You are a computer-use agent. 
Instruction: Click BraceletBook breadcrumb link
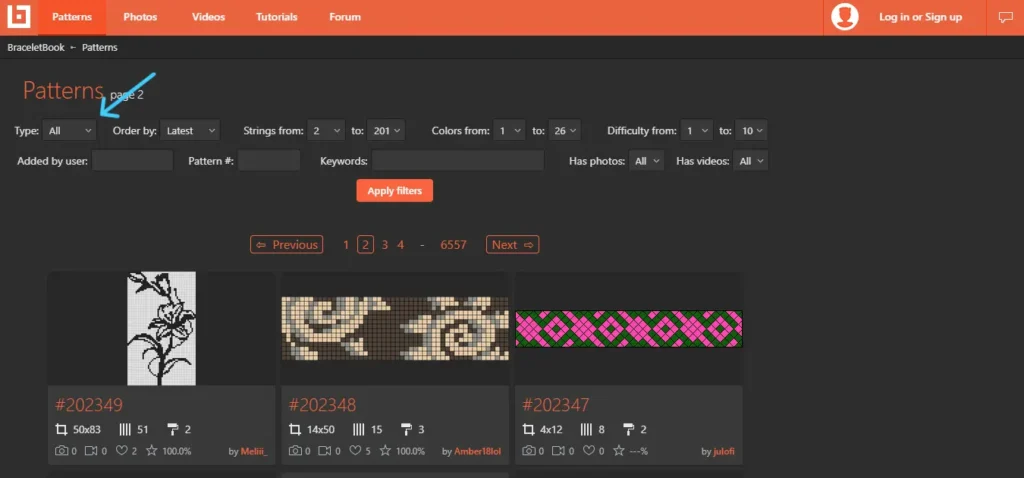click(x=36, y=48)
